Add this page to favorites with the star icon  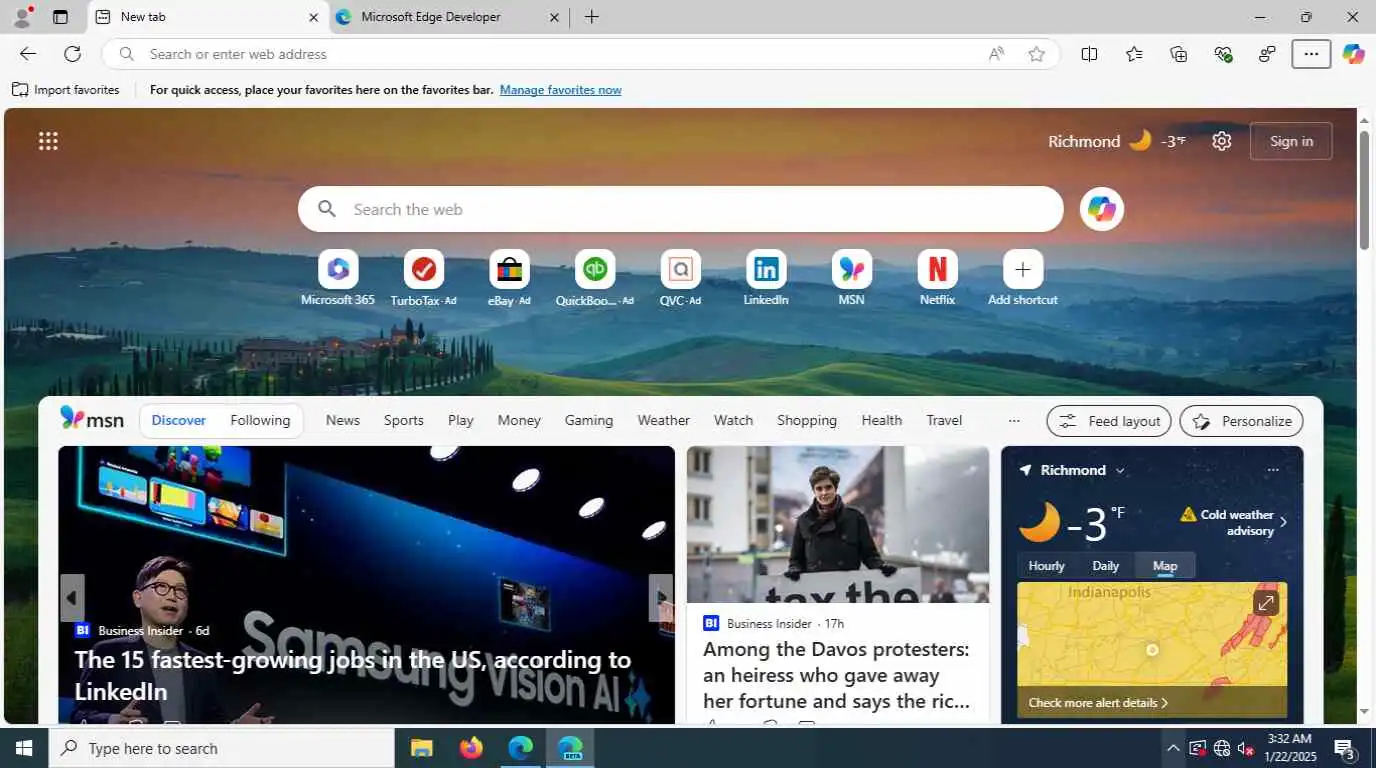[x=1036, y=54]
